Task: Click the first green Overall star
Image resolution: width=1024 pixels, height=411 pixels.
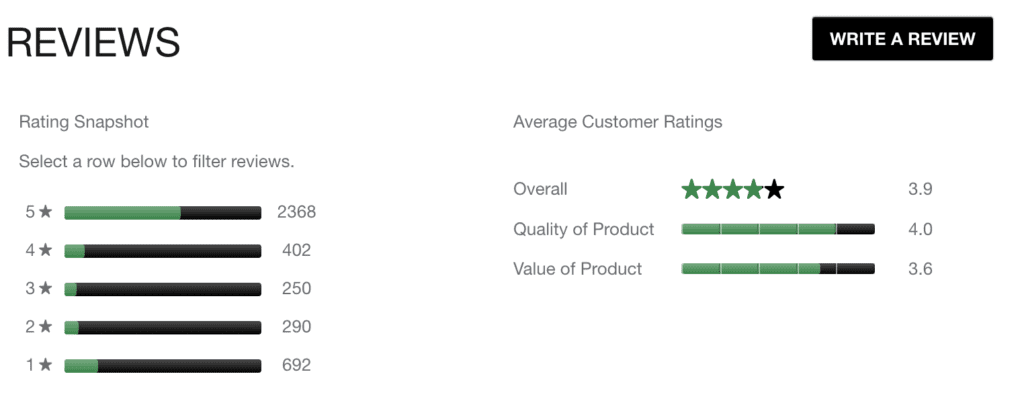Action: point(691,189)
